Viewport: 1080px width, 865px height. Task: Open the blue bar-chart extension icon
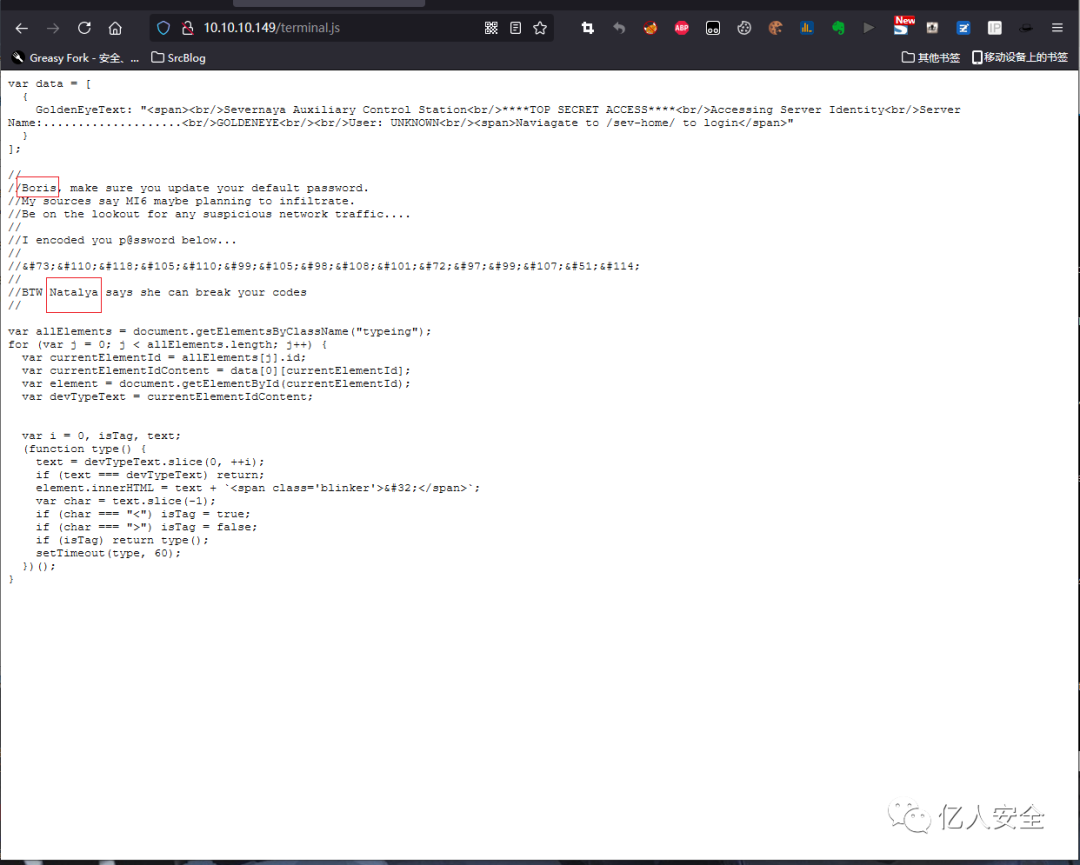pyautogui.click(x=807, y=28)
